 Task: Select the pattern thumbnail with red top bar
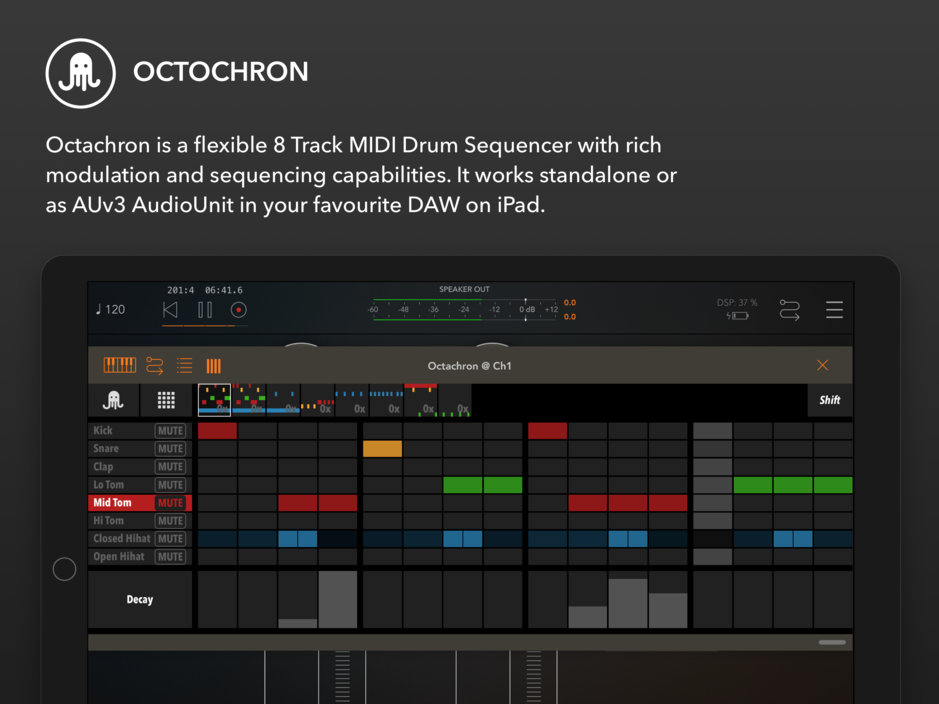[421, 400]
